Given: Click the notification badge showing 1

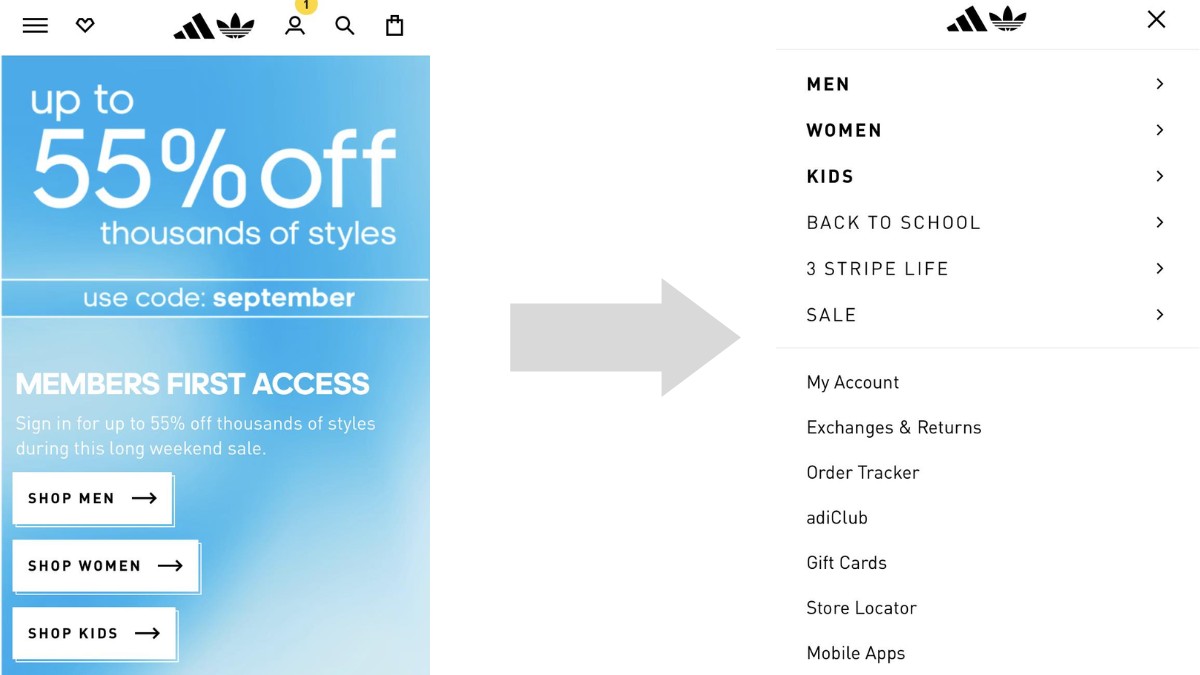Looking at the screenshot, I should click(x=305, y=8).
